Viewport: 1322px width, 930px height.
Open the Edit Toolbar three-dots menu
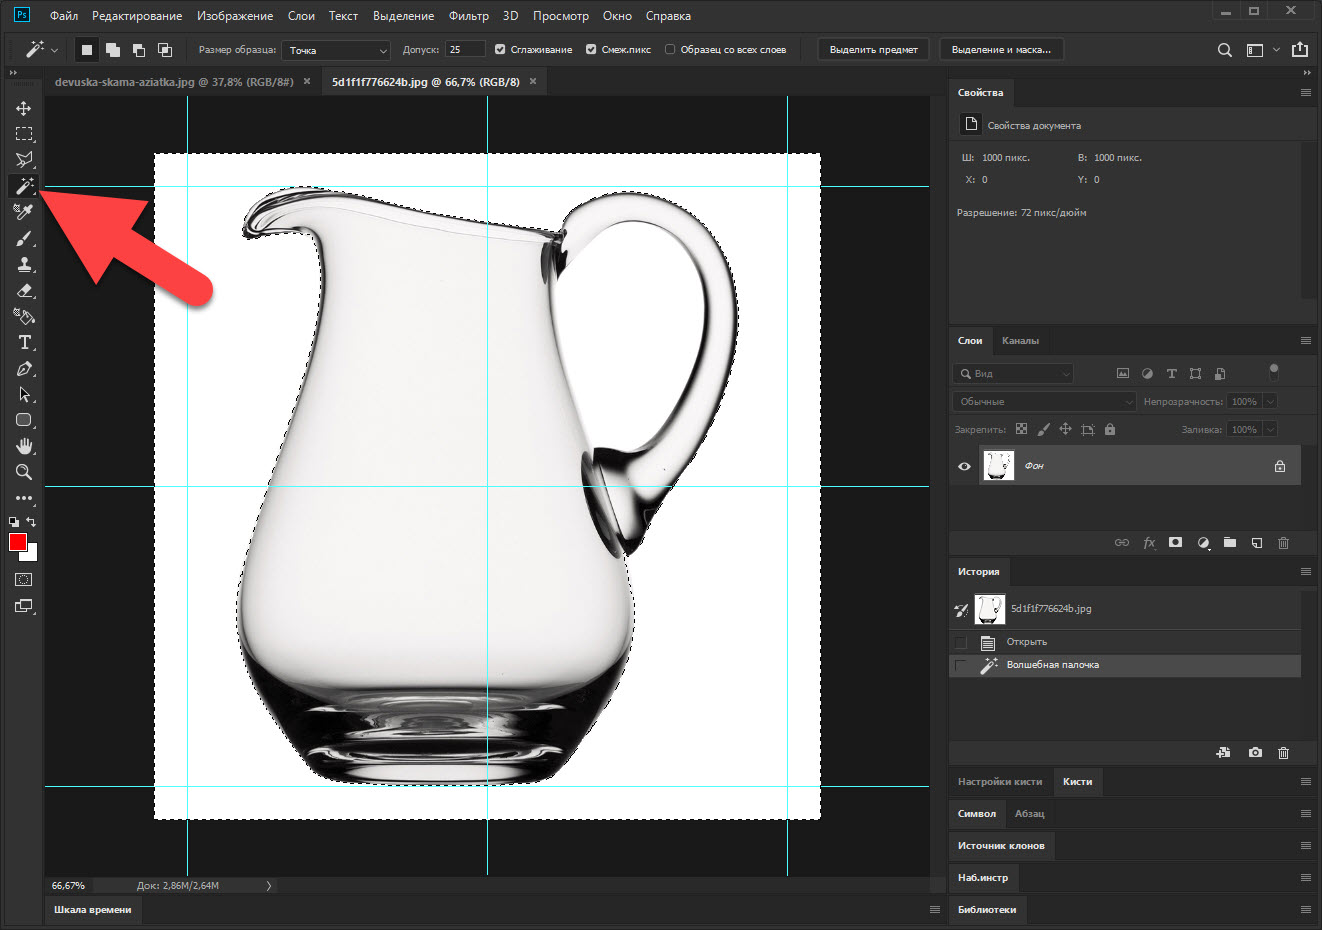tap(24, 498)
